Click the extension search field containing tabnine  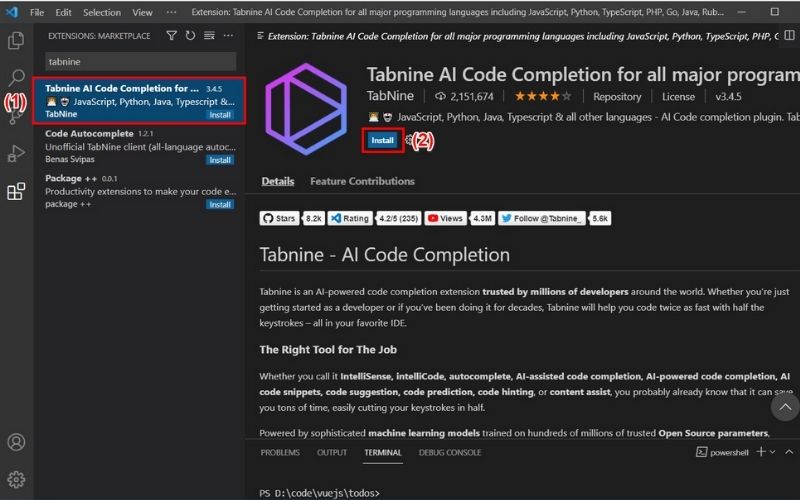pyautogui.click(x=141, y=62)
